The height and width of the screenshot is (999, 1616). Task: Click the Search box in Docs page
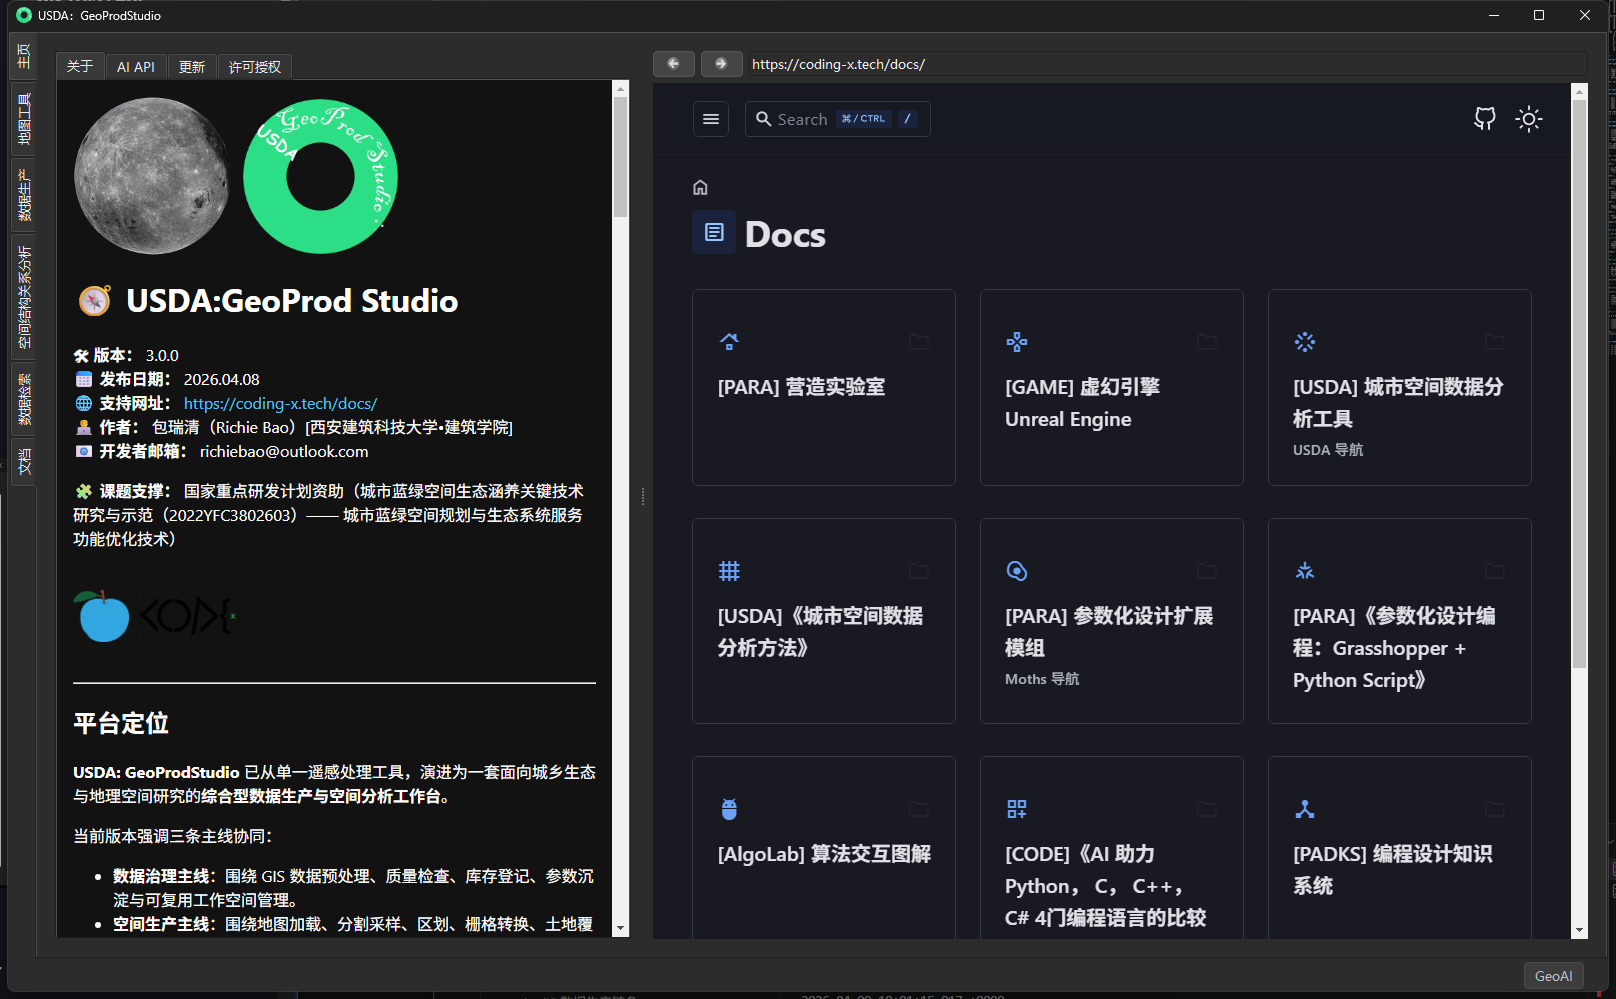click(838, 119)
